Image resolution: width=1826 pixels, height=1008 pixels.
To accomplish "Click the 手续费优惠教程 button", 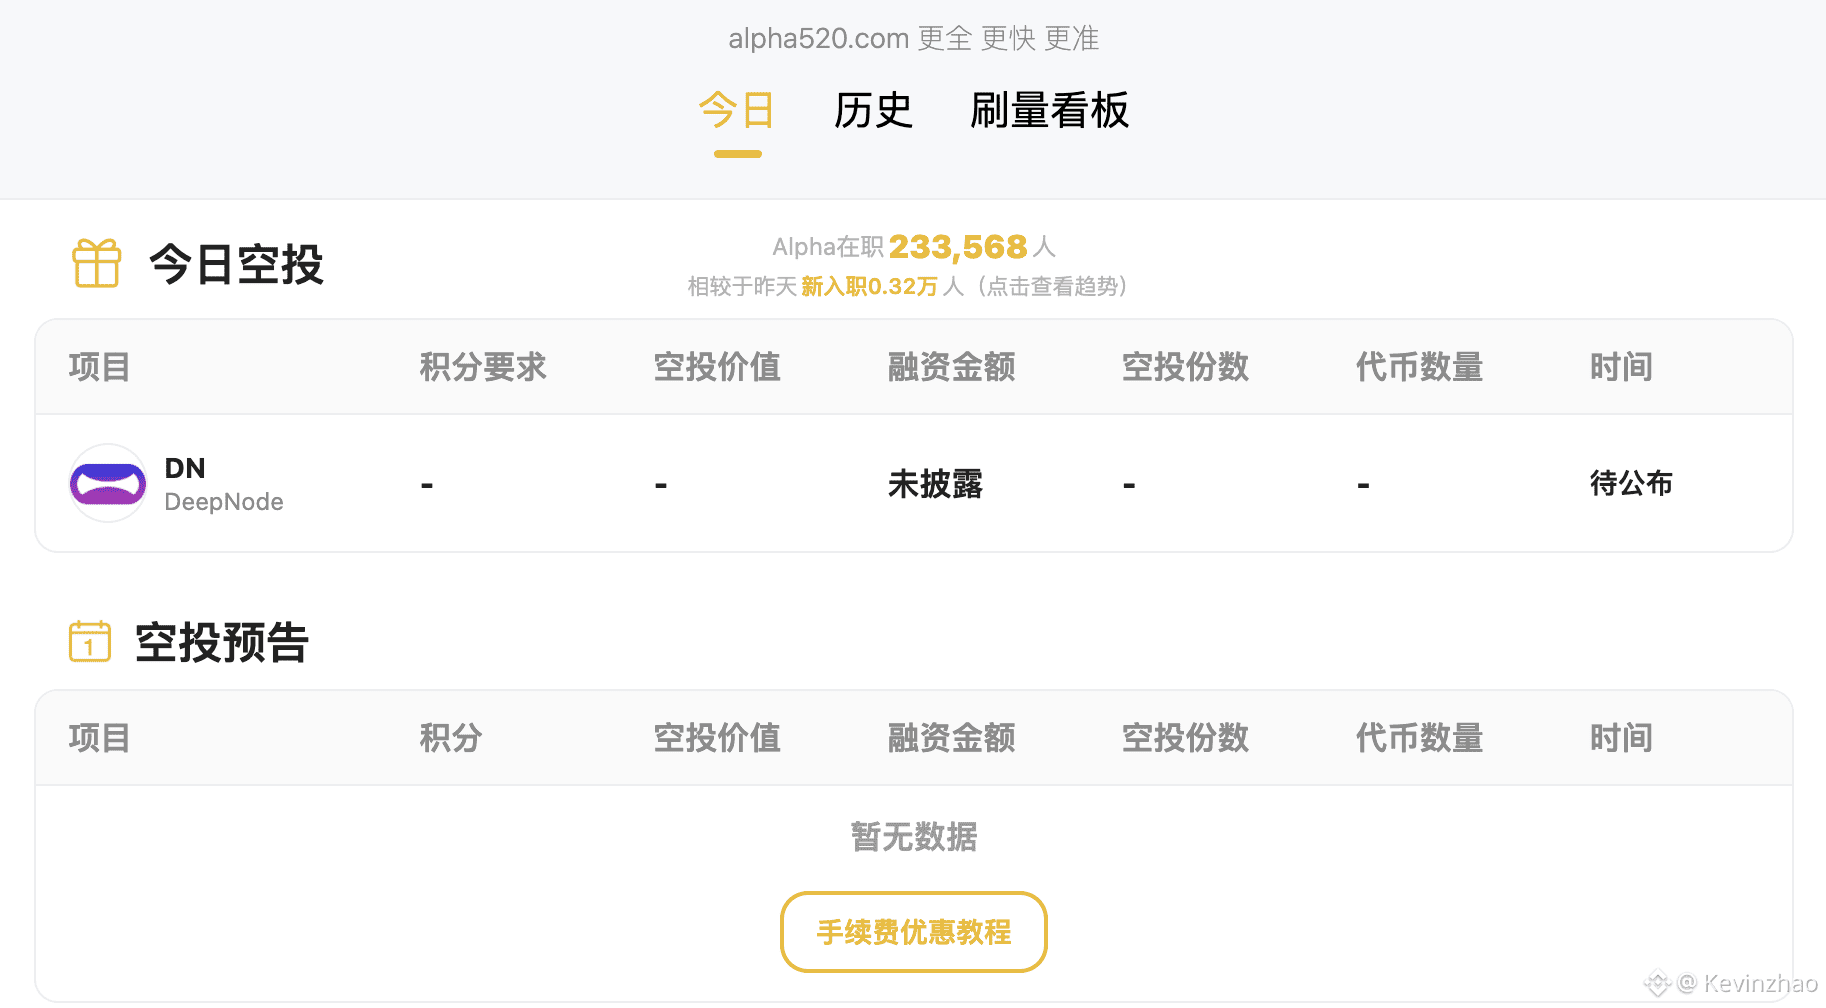I will pos(913,932).
